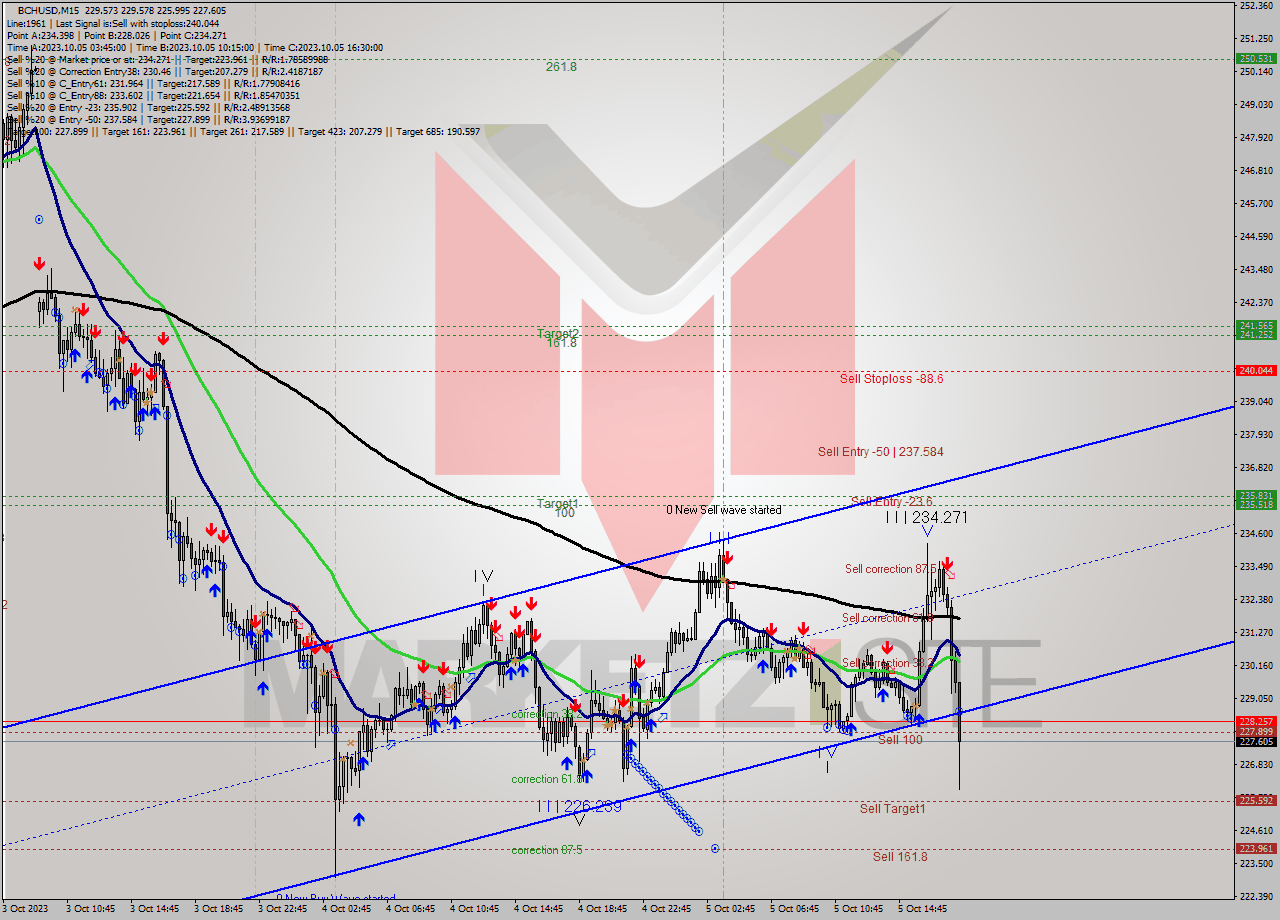Viewport: 1280px width, 920px height.
Task: Click the green 'Target2' label
Action: pyautogui.click(x=558, y=333)
